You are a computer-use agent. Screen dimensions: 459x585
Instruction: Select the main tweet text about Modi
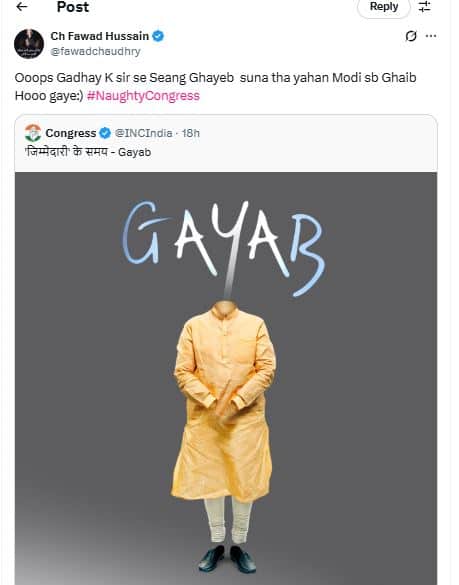(216, 87)
